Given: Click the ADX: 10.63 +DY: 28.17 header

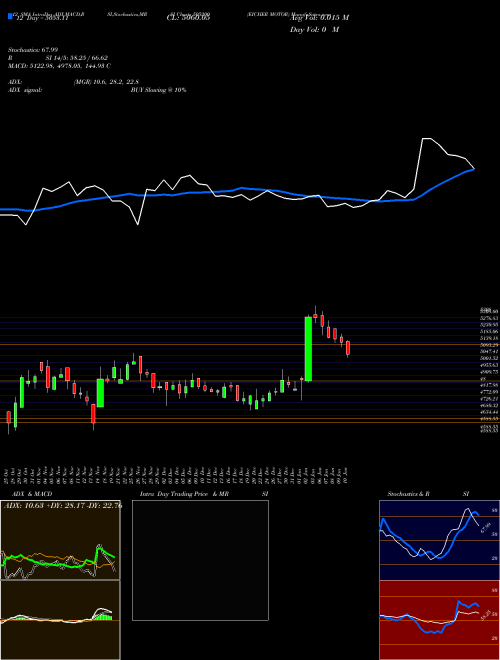Looking at the screenshot, I should coord(63,506).
